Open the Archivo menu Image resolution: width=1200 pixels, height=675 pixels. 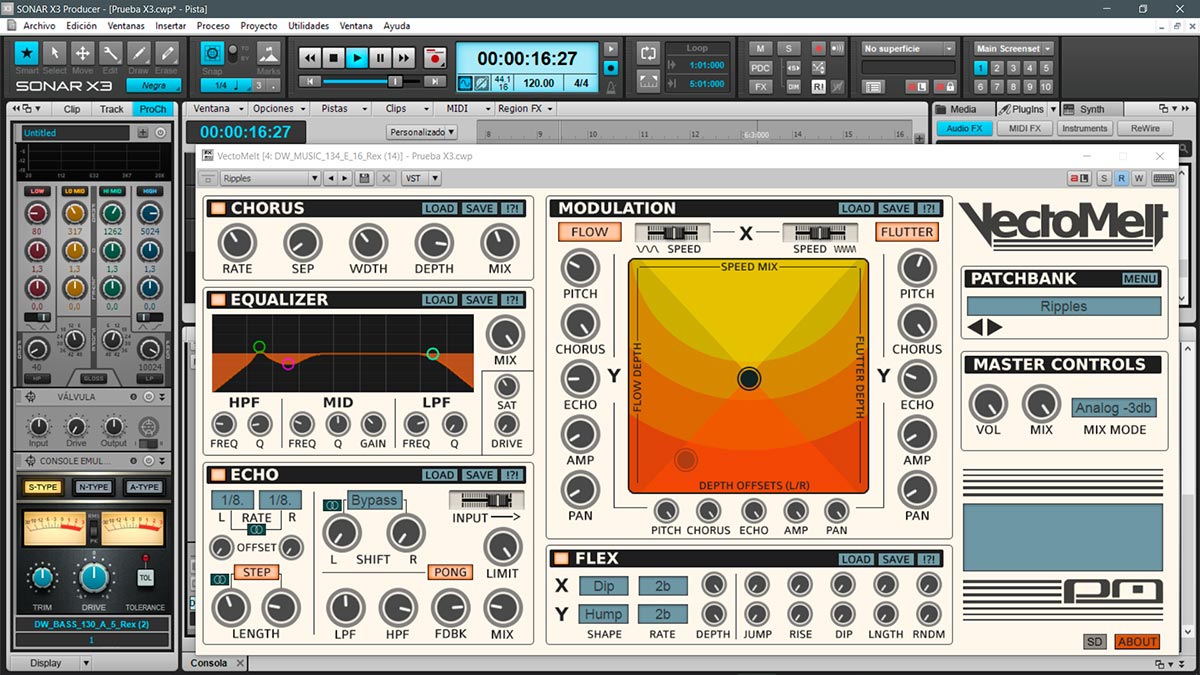point(39,25)
